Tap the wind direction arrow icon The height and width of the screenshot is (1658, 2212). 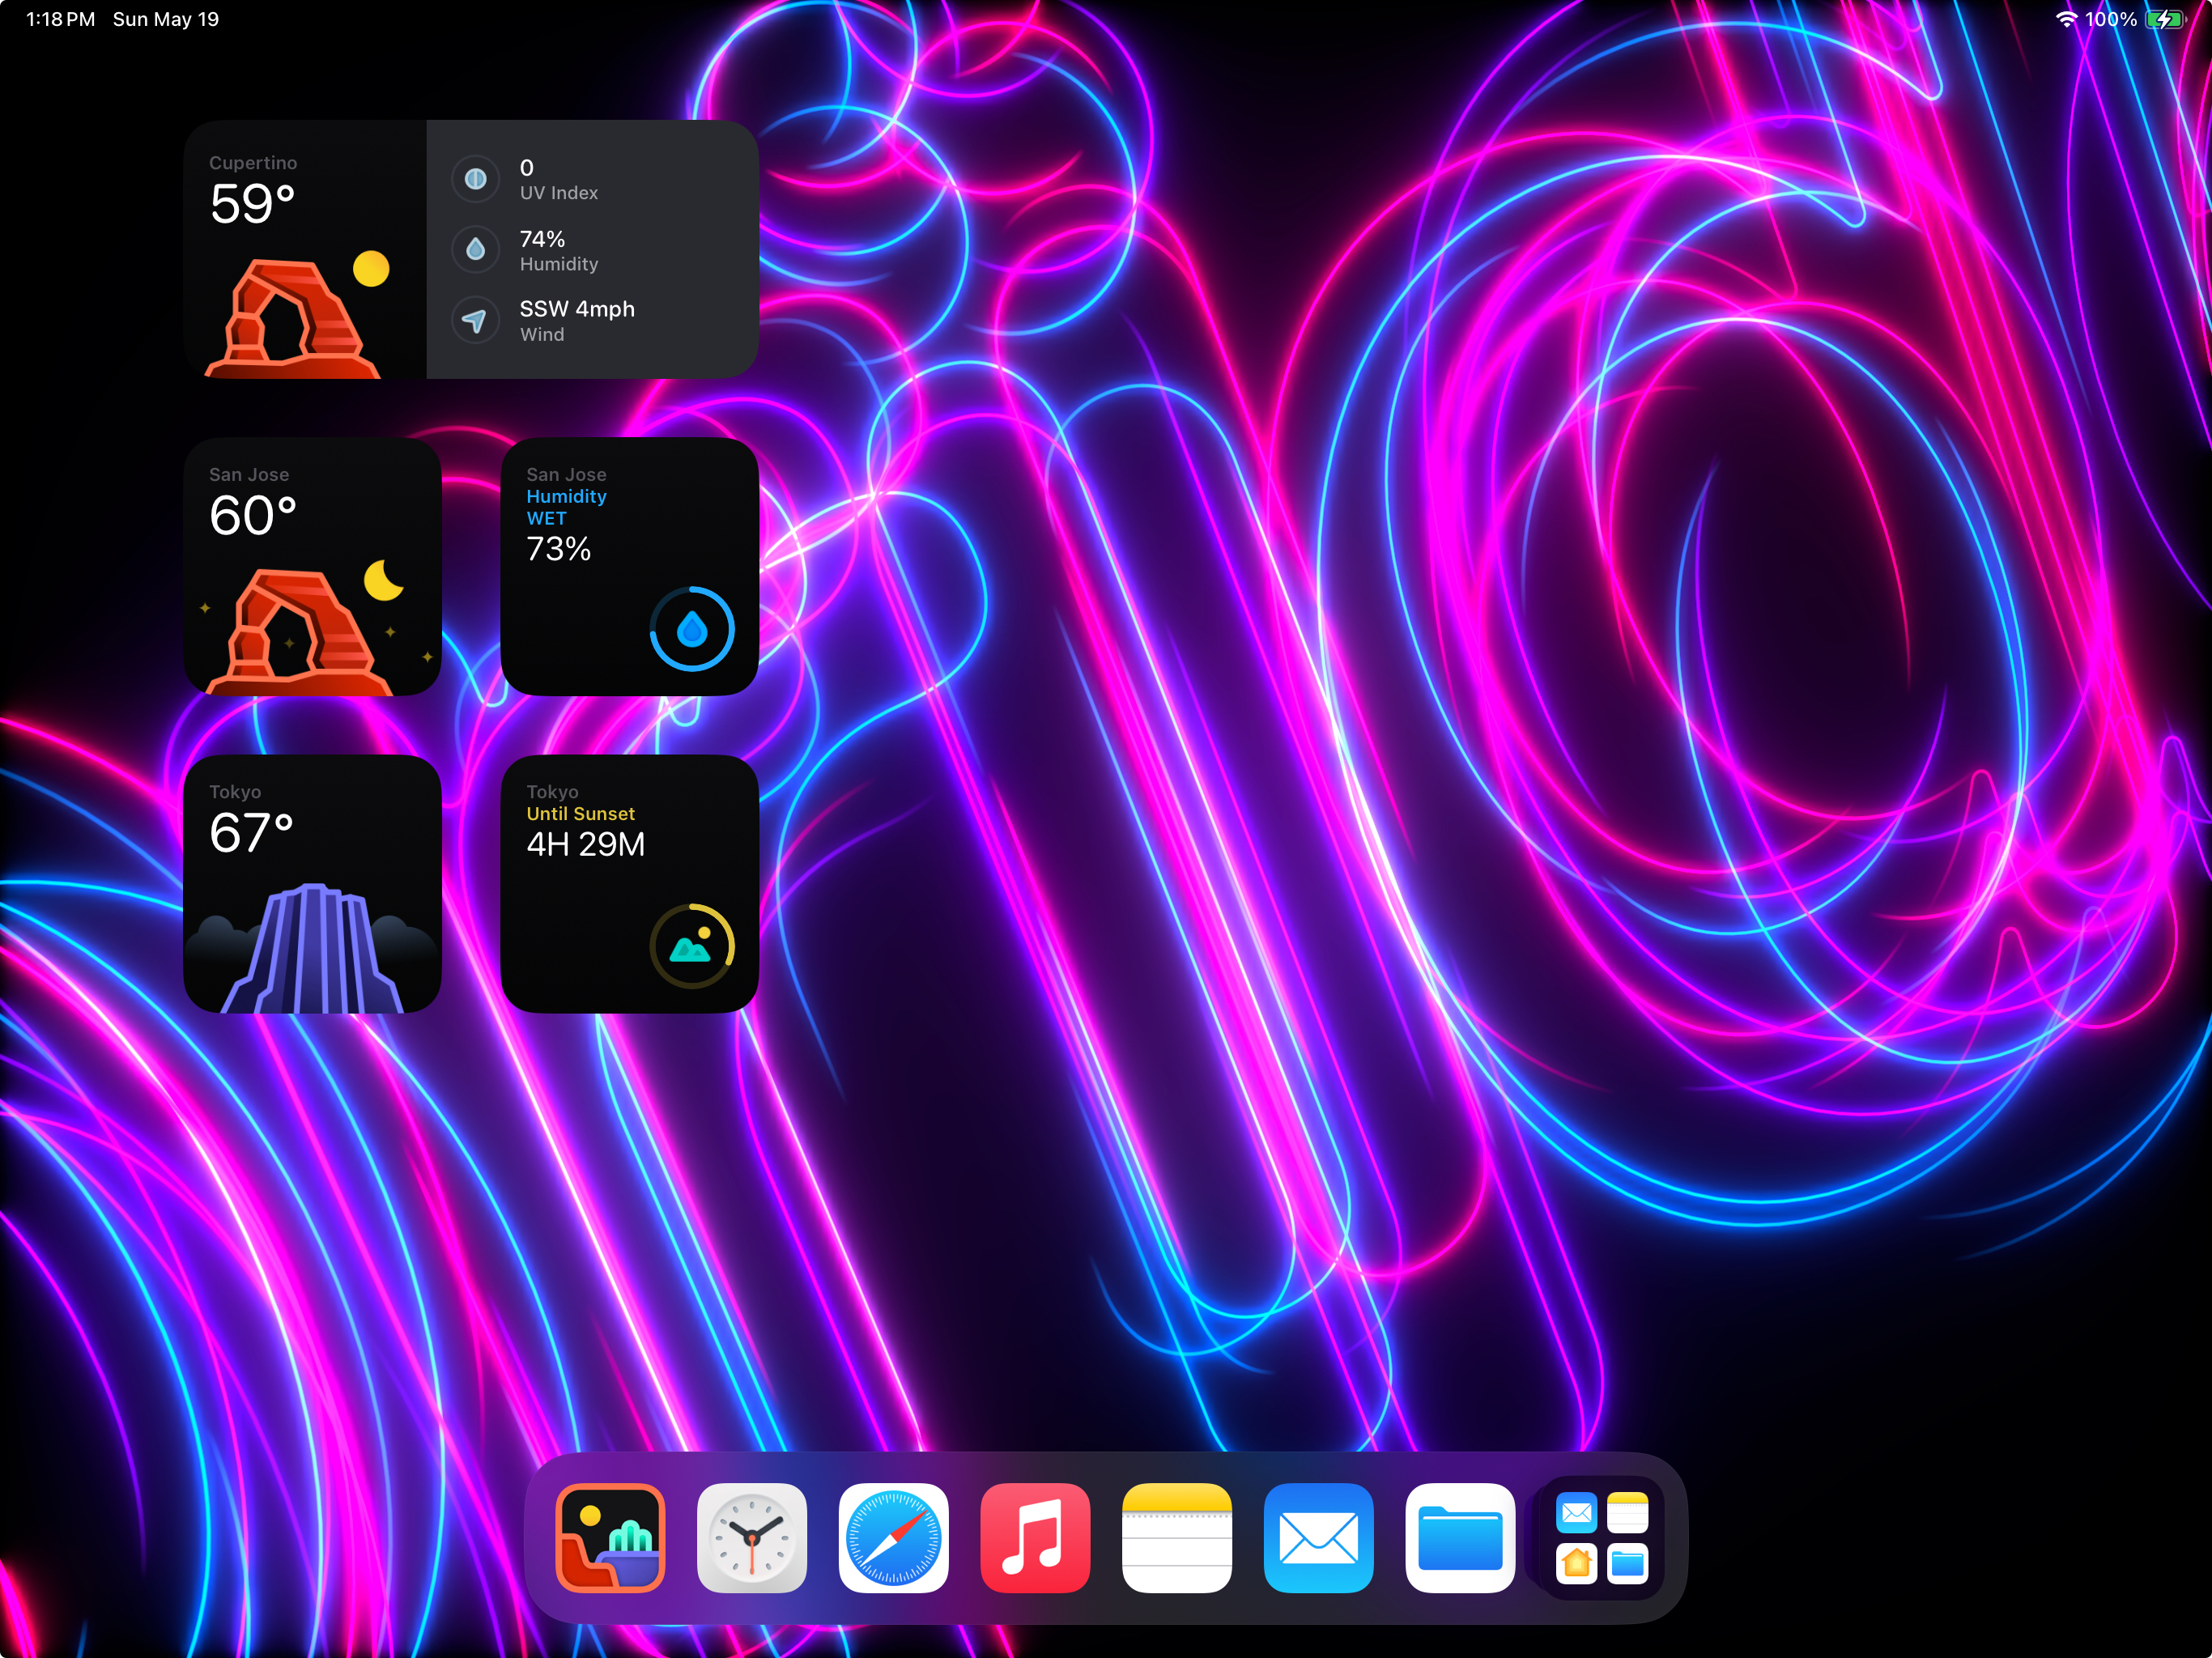tap(476, 320)
